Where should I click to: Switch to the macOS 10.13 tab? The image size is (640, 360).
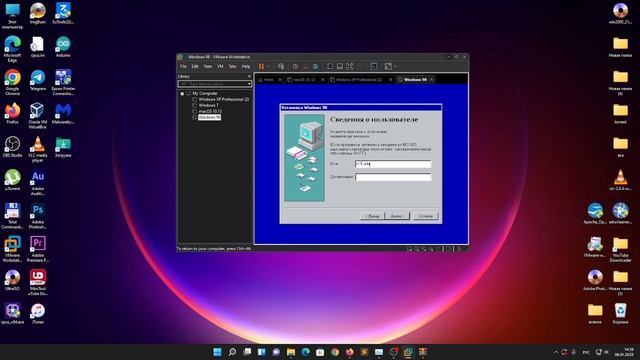pos(304,80)
